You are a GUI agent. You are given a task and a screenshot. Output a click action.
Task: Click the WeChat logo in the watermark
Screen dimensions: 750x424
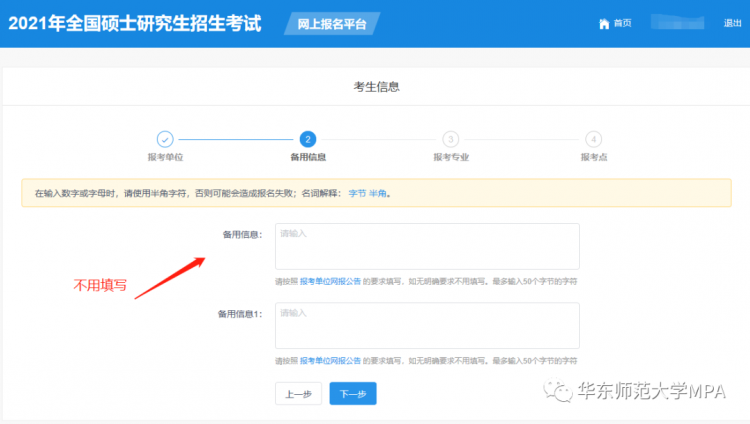[561, 391]
